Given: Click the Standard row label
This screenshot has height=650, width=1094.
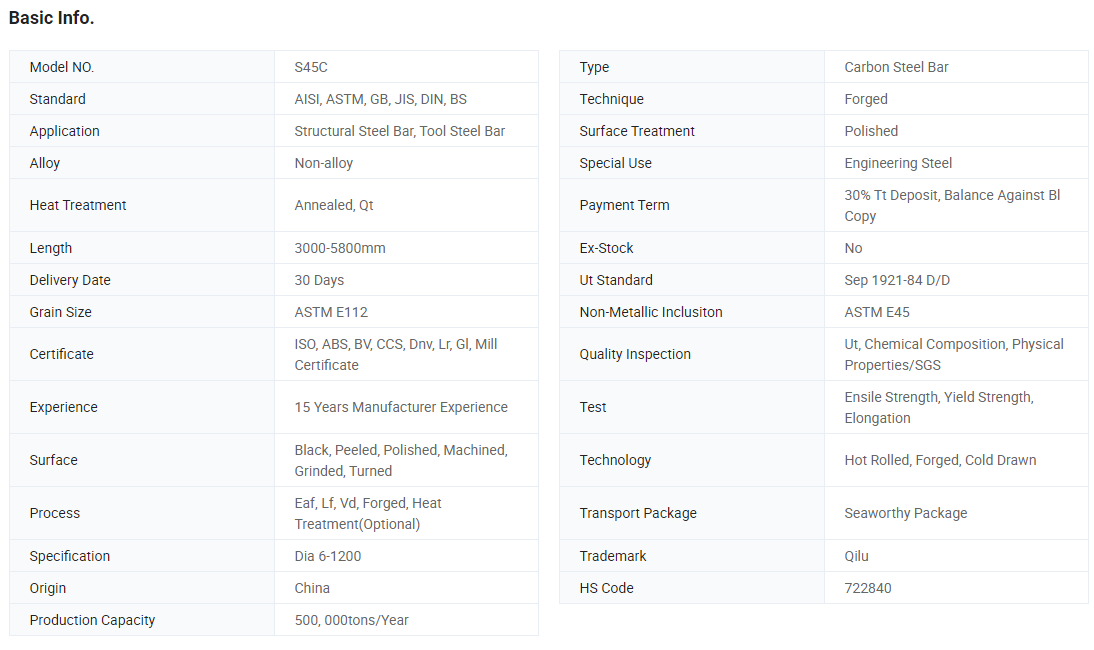Looking at the screenshot, I should click(57, 99).
